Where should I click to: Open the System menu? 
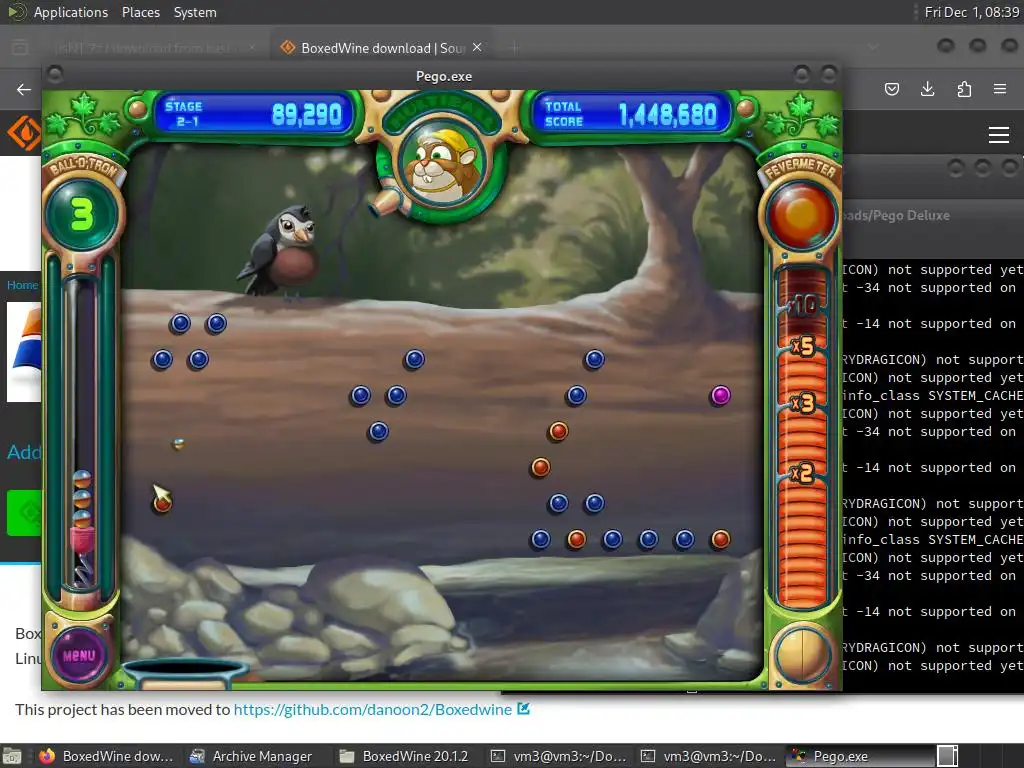(195, 12)
